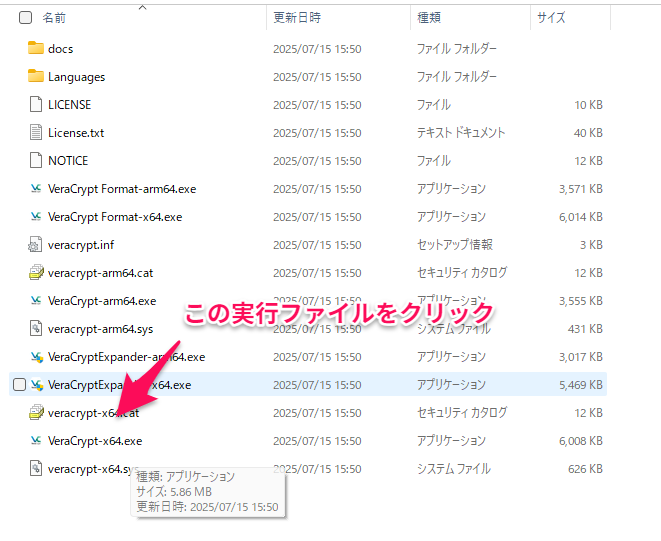
Task: Click the 626 KB size cell
Action: point(585,468)
